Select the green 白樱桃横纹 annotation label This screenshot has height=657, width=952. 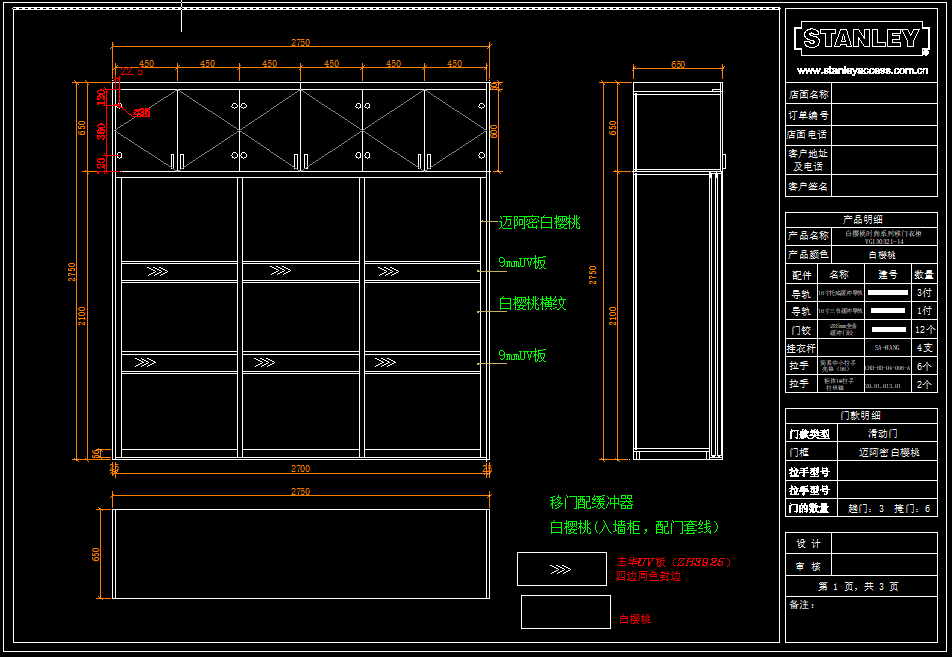(x=532, y=303)
